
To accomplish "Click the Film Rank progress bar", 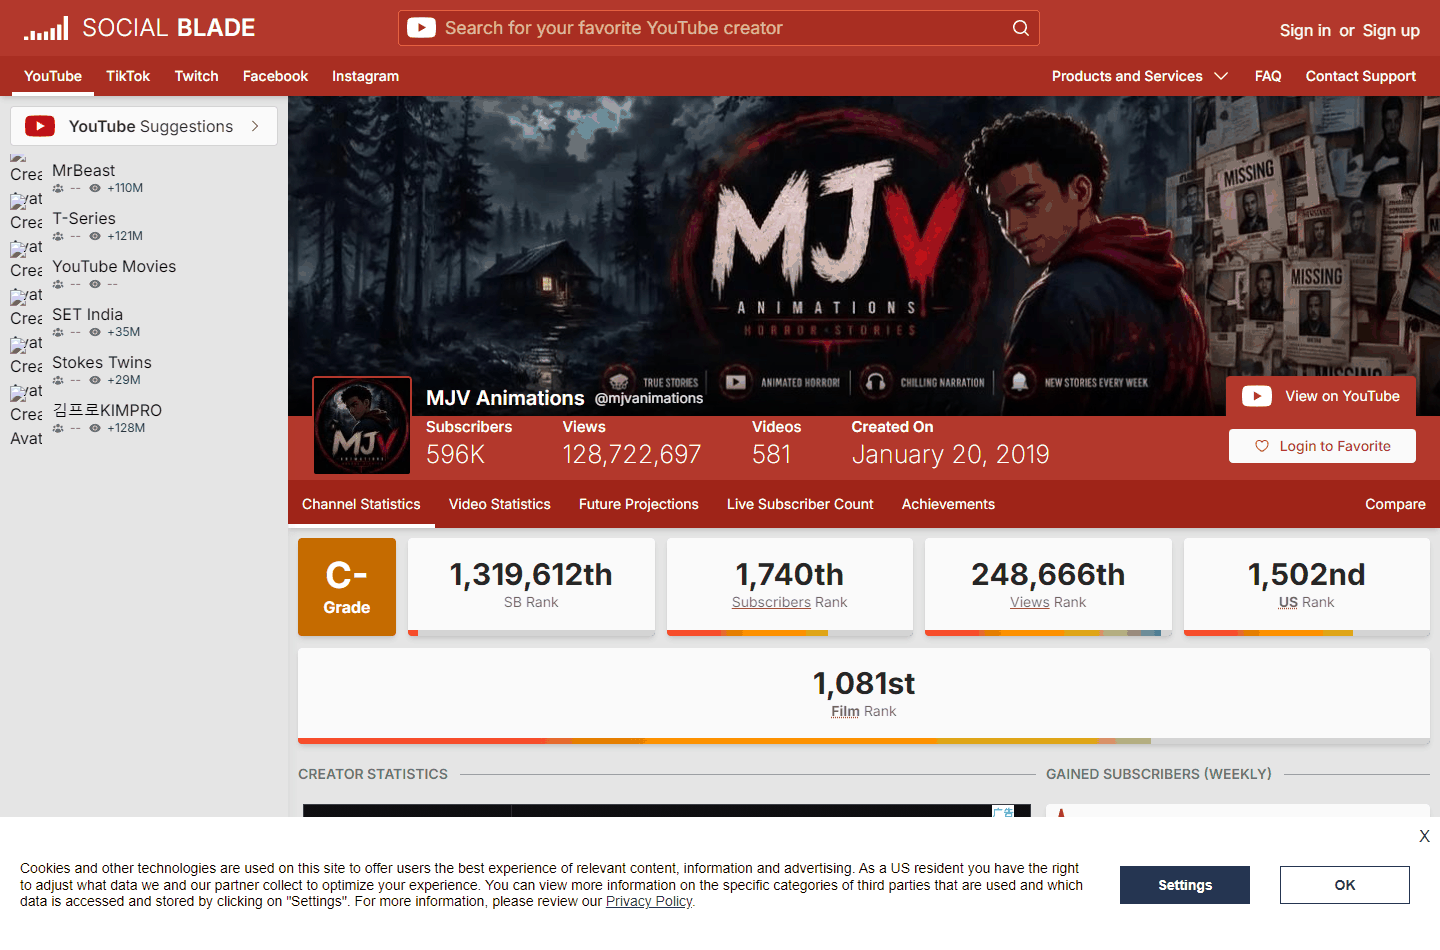I will [864, 741].
